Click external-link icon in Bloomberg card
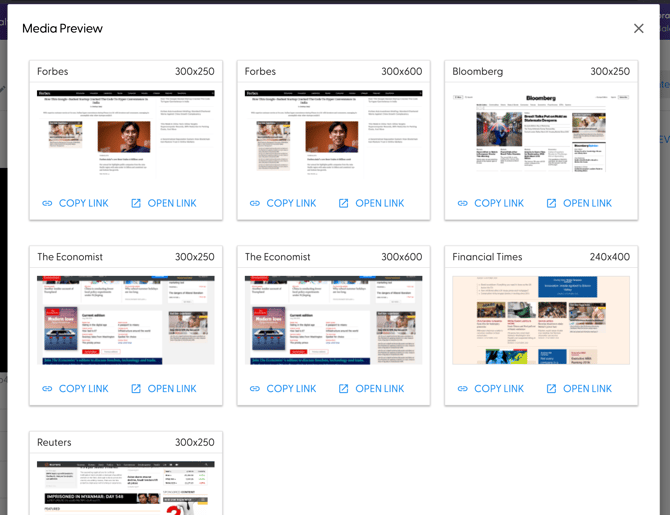 (551, 203)
